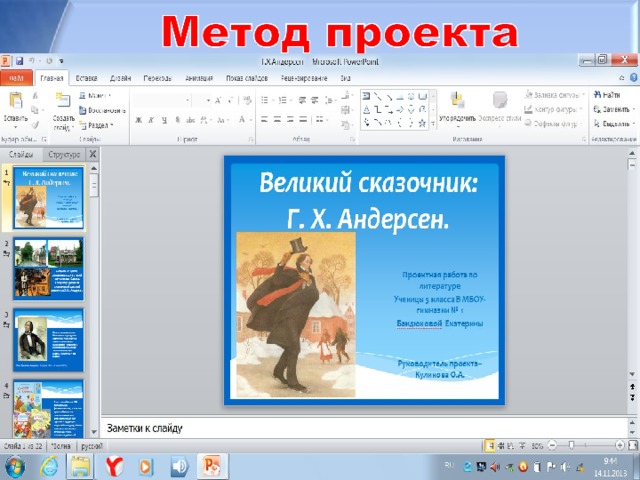Viewport: 640px width, 480px height.
Task: Expand the shapes gallery using the More arrow
Action: [x=433, y=123]
